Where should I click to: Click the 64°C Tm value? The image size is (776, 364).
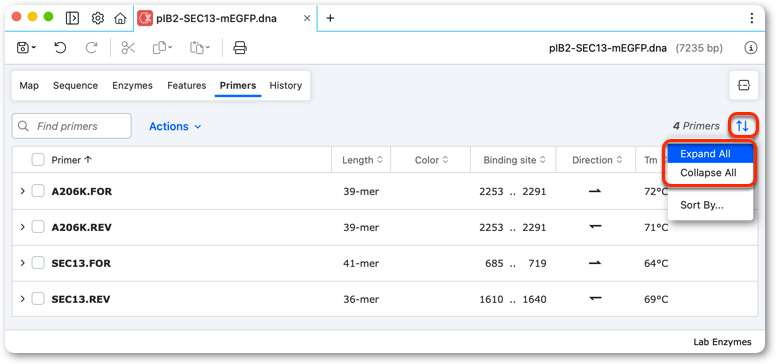tap(656, 264)
